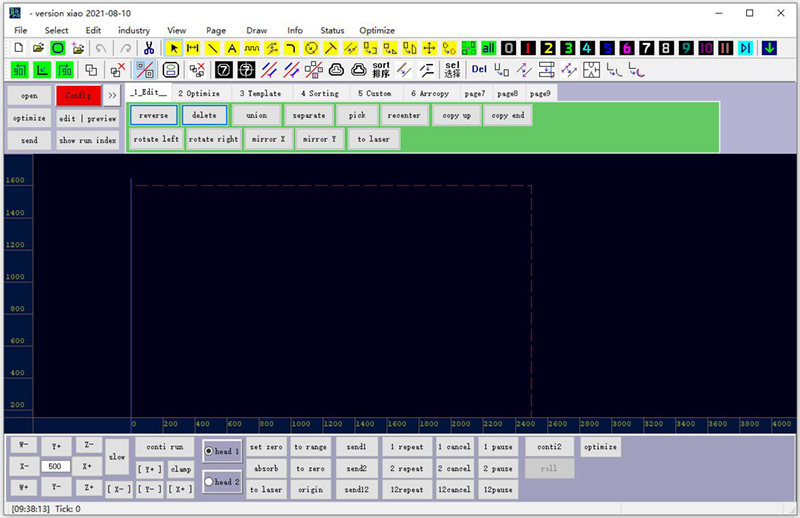
Task: Select the head 1 radio button
Action: tap(209, 451)
